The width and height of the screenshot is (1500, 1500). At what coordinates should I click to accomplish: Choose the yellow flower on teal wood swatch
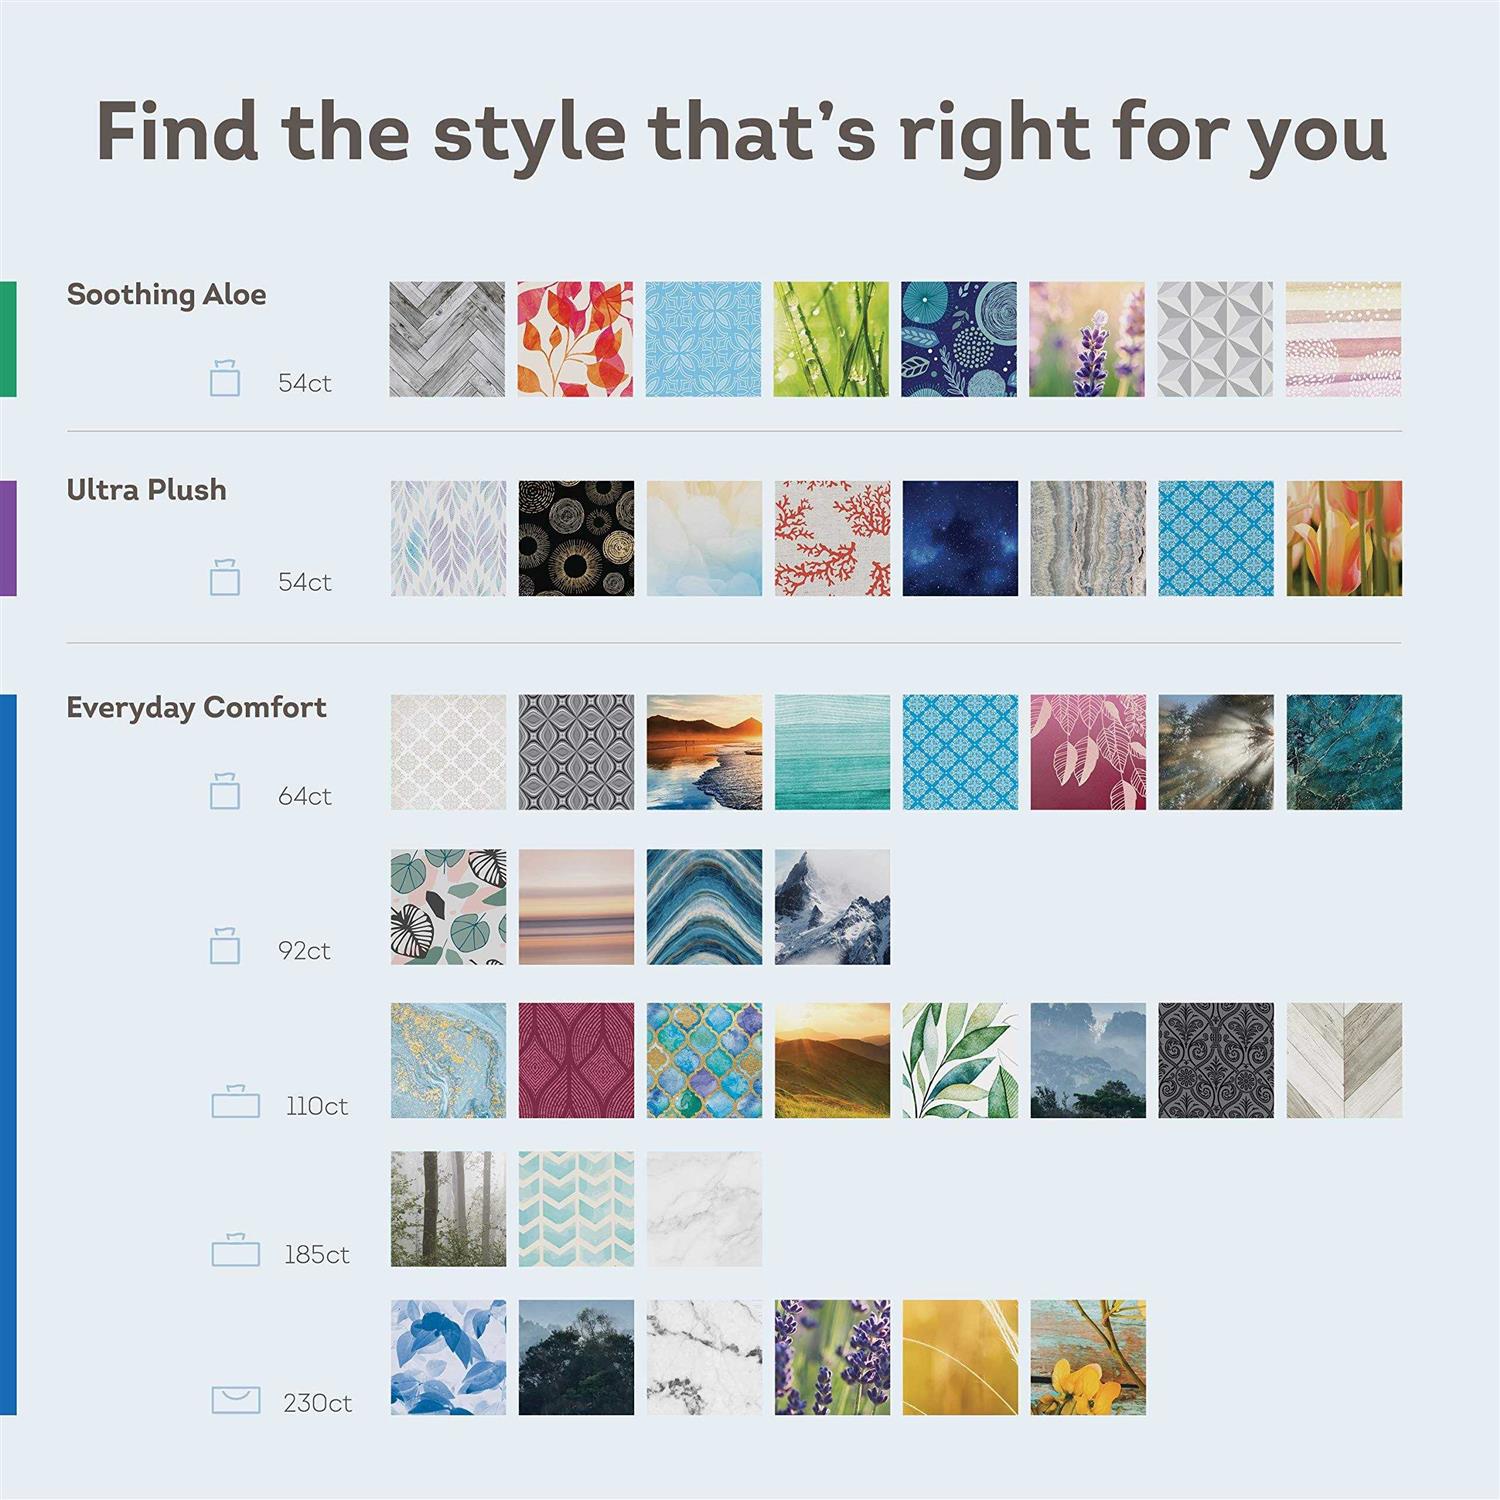(1088, 1357)
